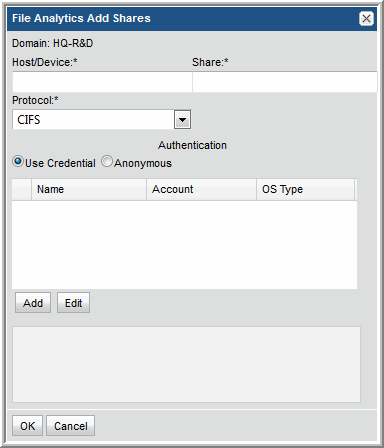The height and width of the screenshot is (448, 384).
Task: Click the Share input field
Action: coord(285,82)
